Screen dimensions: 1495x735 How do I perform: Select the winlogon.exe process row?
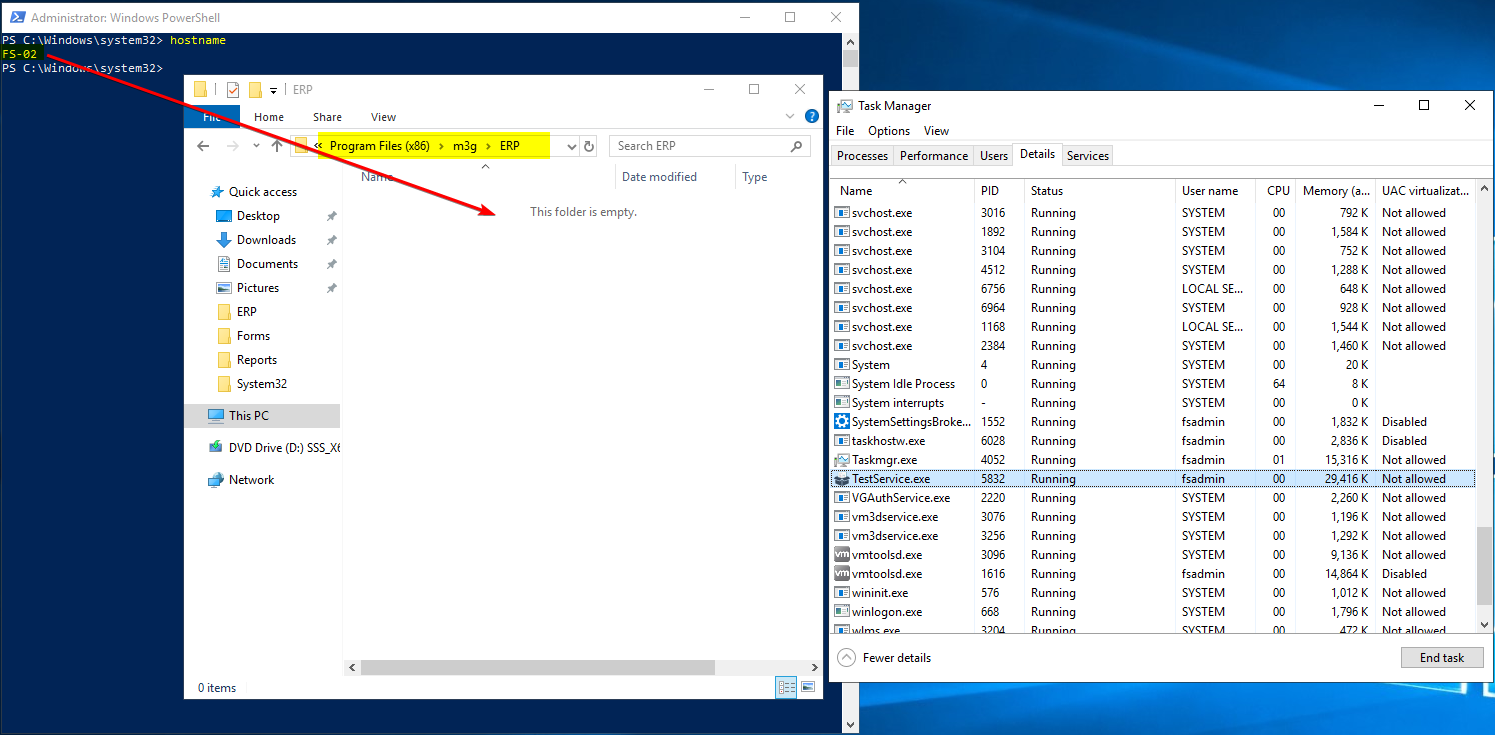coord(1154,612)
